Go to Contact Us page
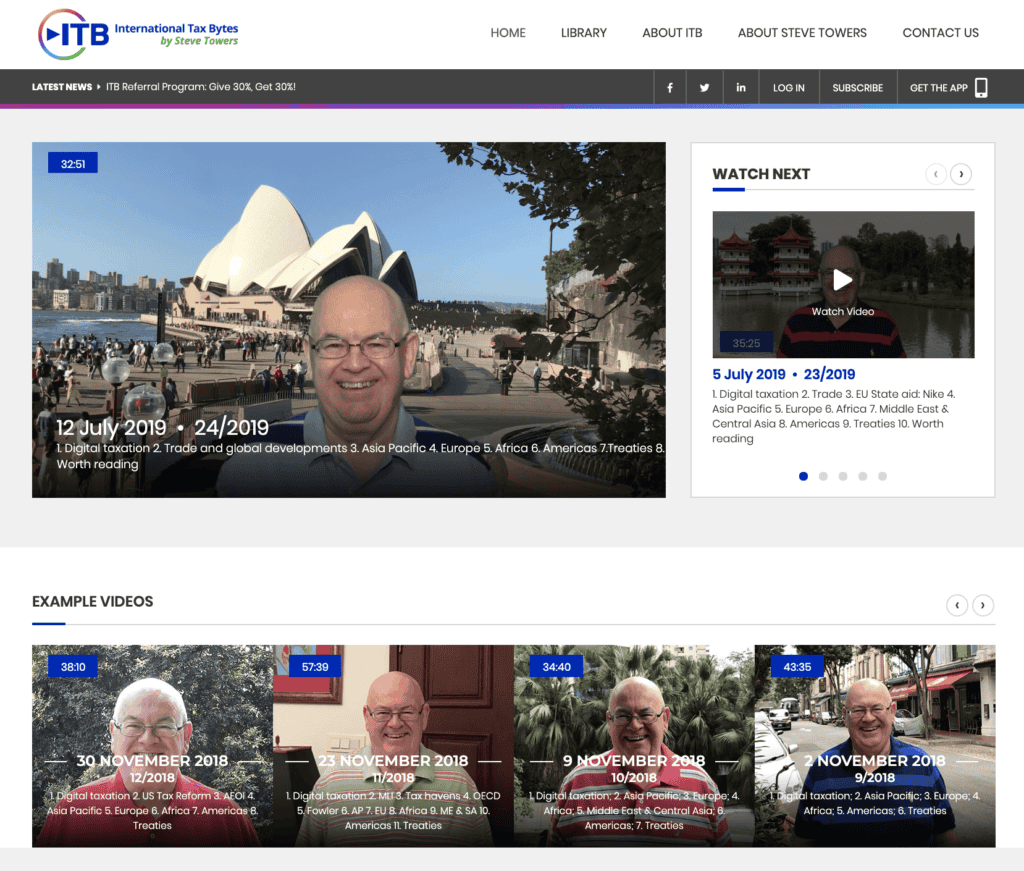1024x871 pixels. pyautogui.click(x=940, y=33)
